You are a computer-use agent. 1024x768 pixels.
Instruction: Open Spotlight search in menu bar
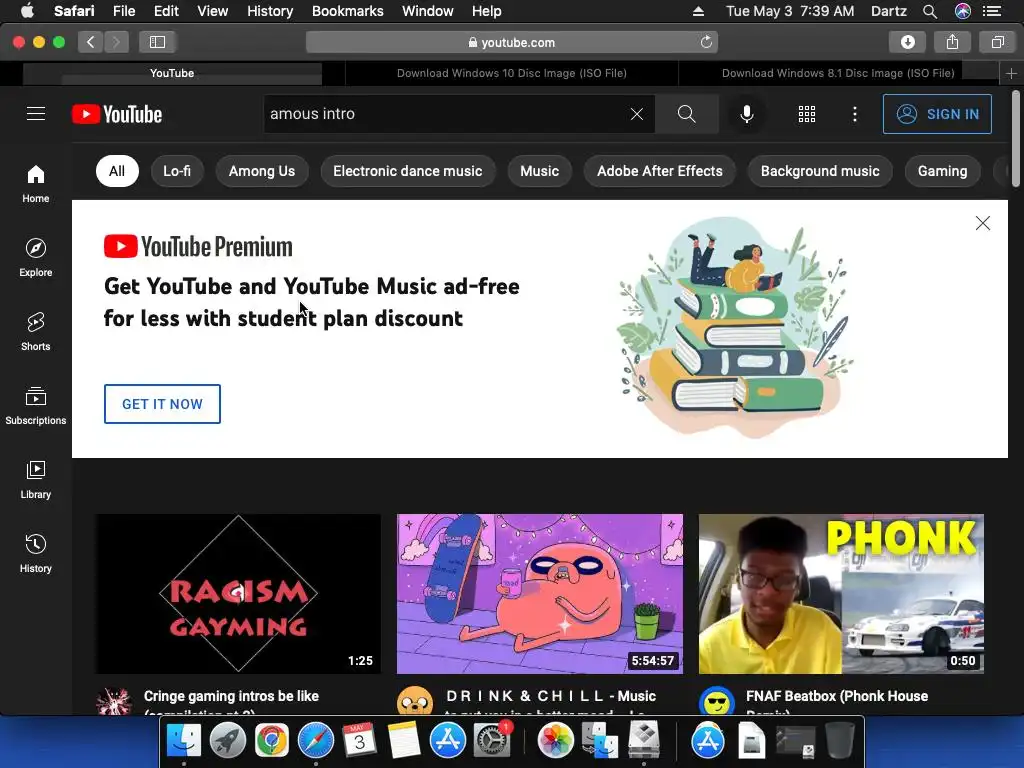930,11
